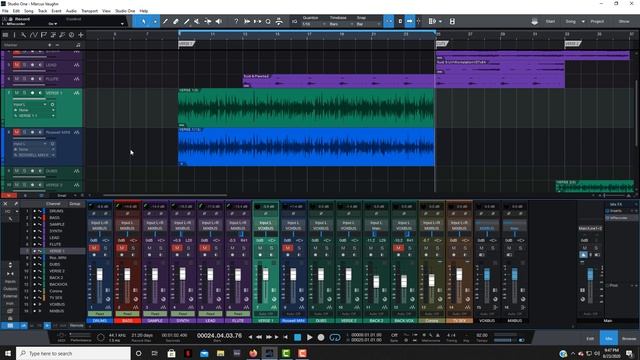
Task: Open the Transport menu
Action: 89,11
